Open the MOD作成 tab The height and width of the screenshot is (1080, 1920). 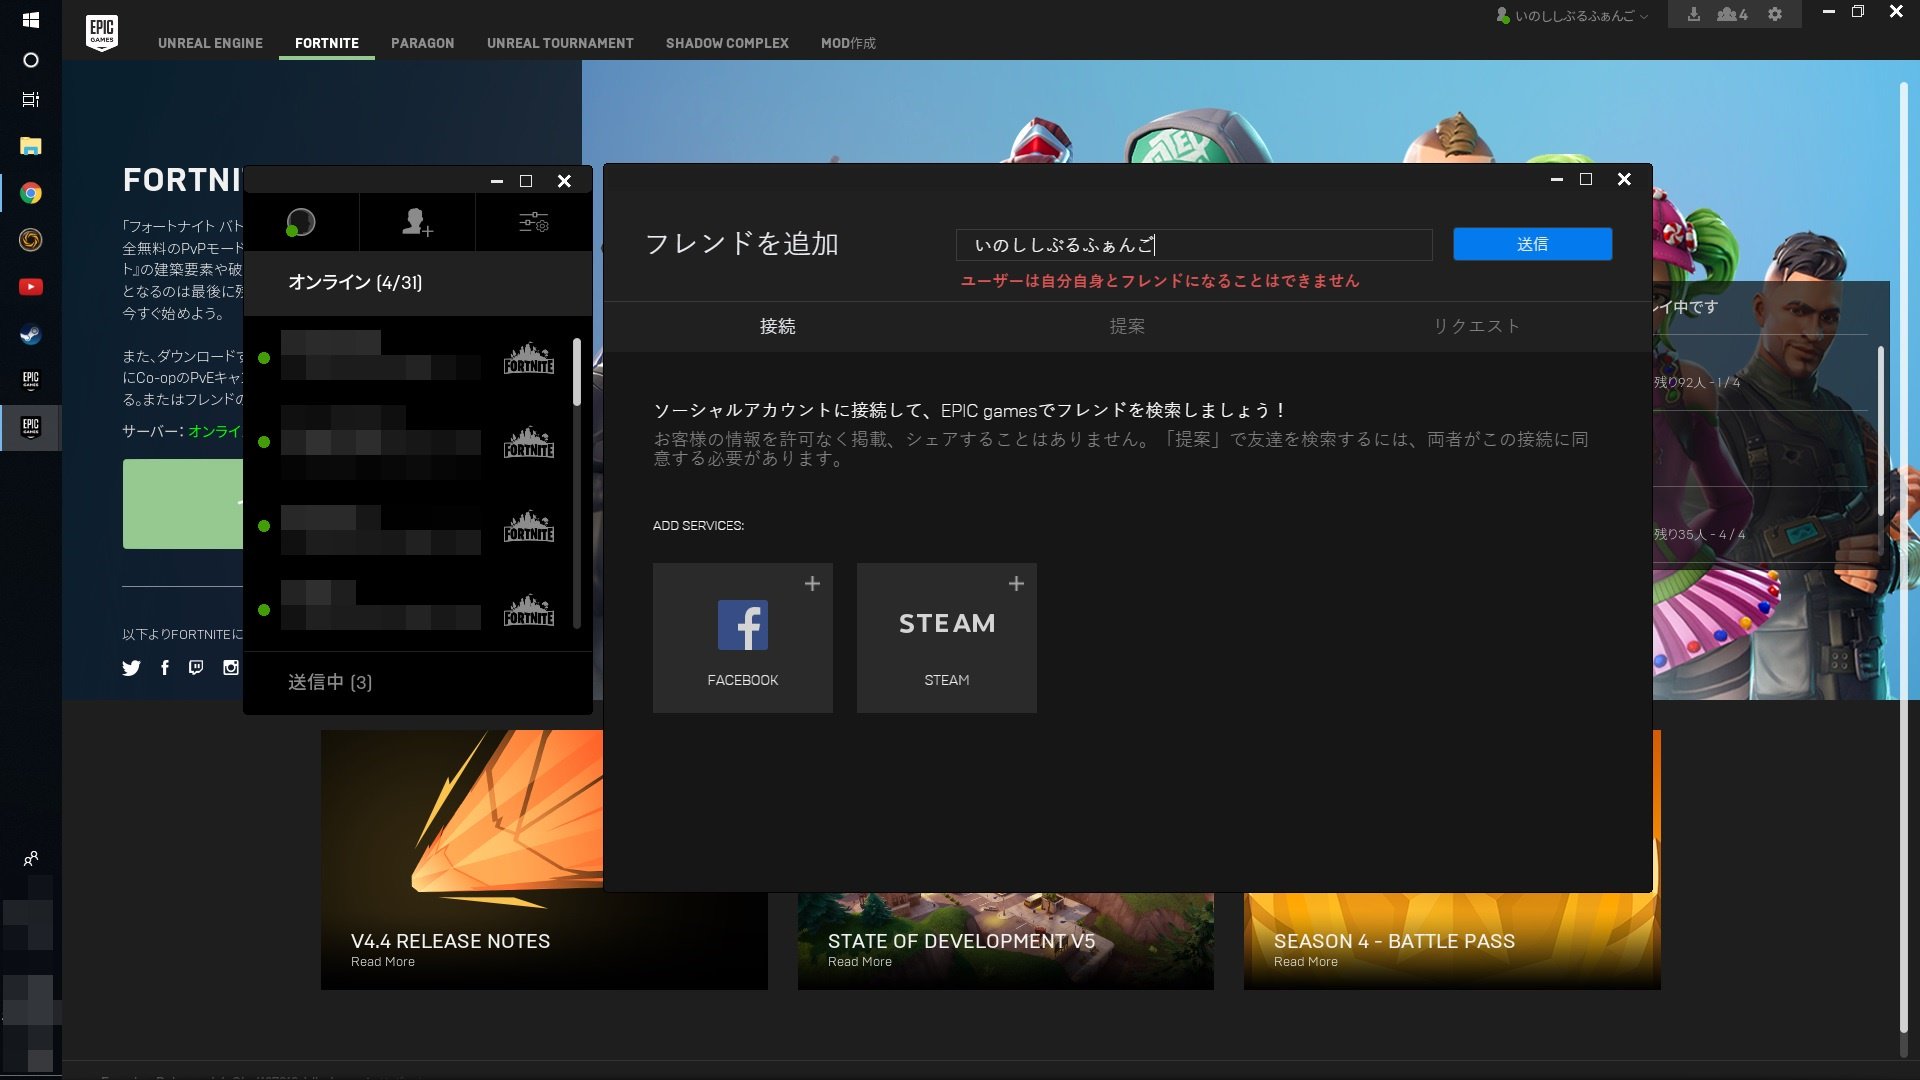click(x=848, y=43)
